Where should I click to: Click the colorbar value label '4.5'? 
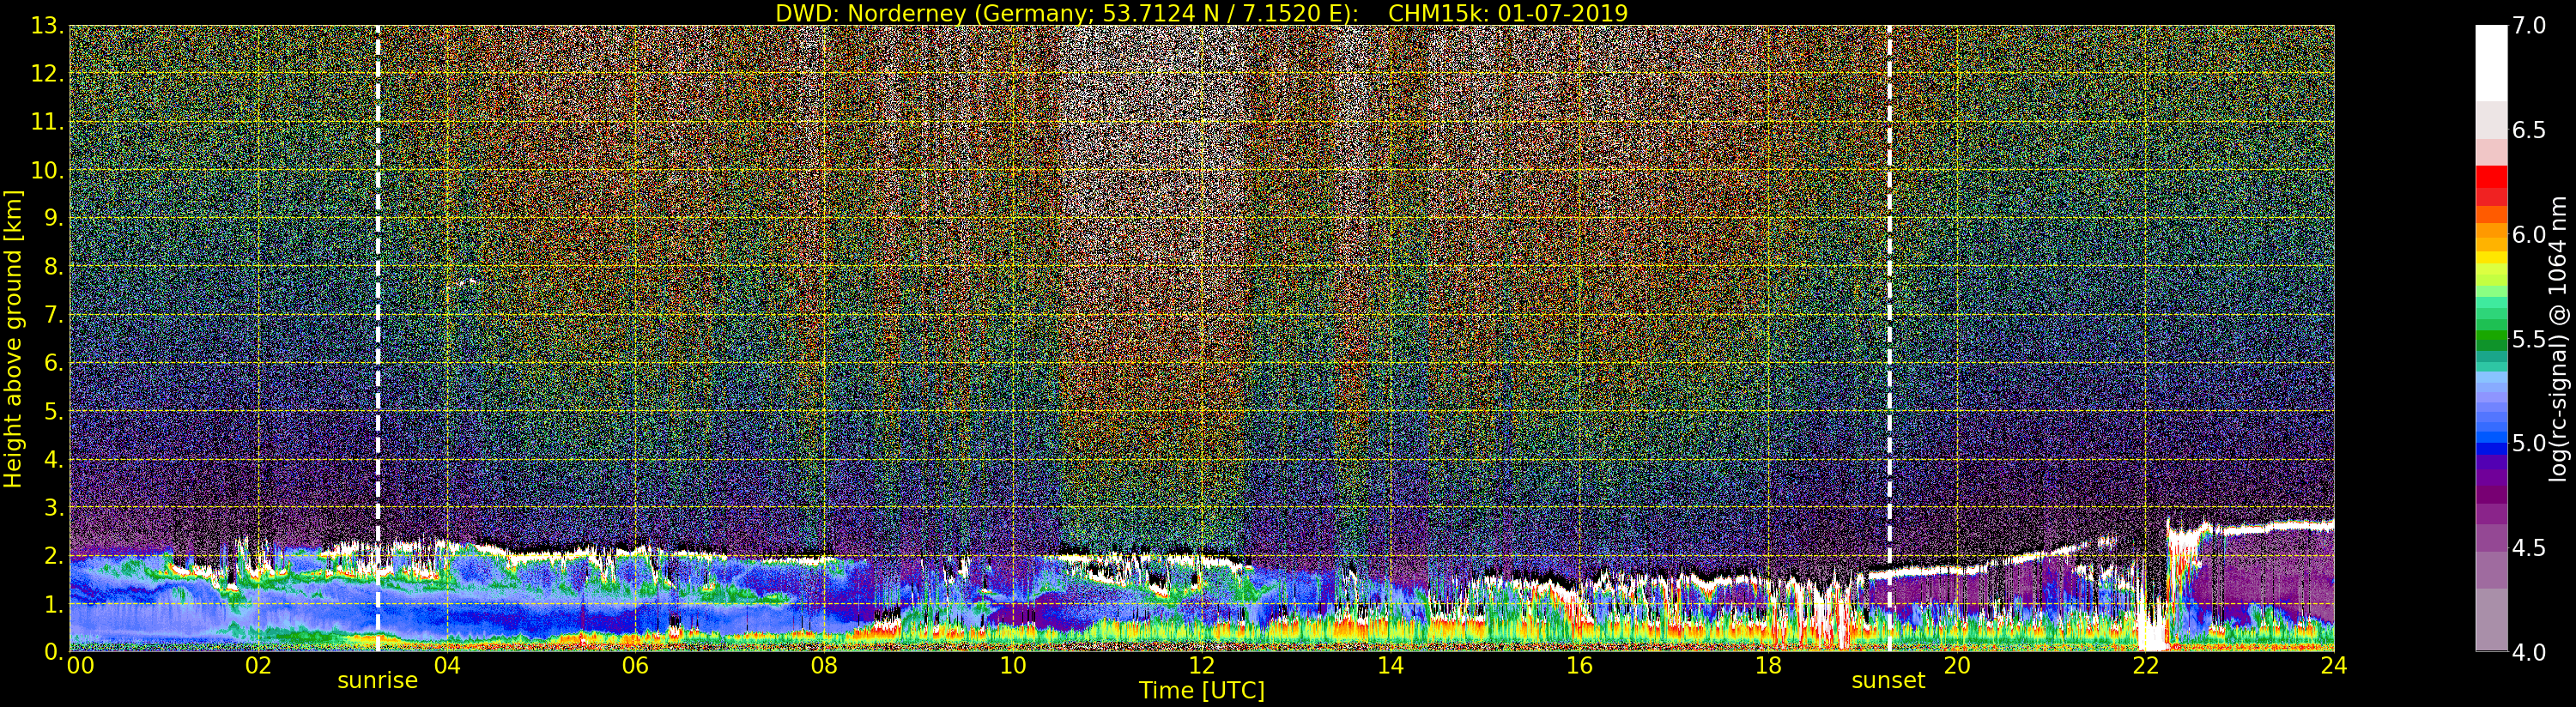2529,547
